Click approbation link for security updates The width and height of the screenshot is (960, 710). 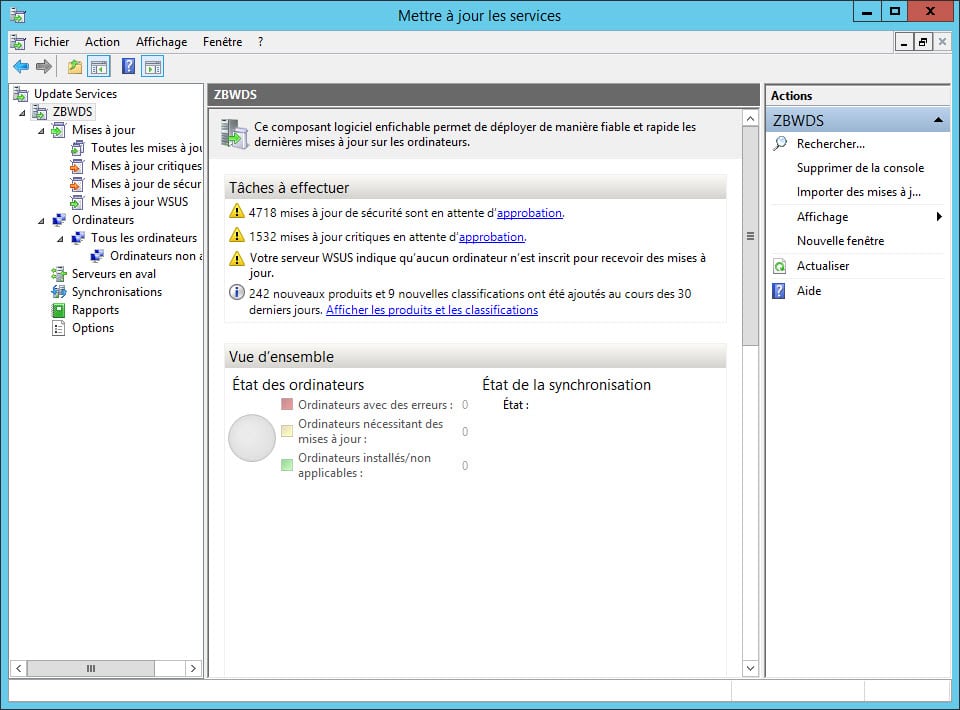tap(529, 213)
